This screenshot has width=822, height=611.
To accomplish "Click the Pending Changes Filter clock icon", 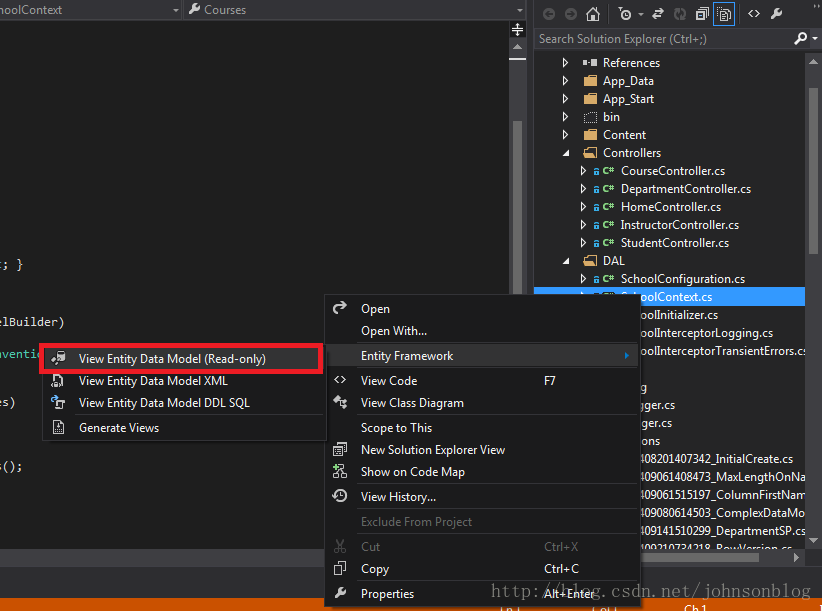I will (626, 14).
